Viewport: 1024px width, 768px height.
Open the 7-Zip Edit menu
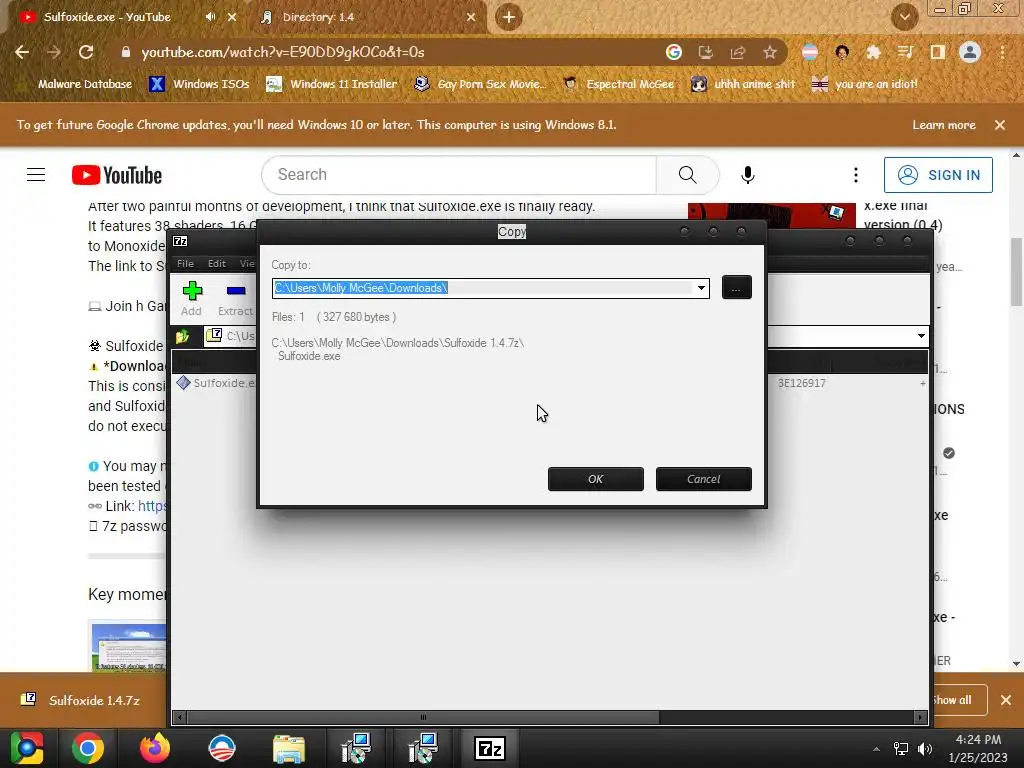tap(217, 263)
